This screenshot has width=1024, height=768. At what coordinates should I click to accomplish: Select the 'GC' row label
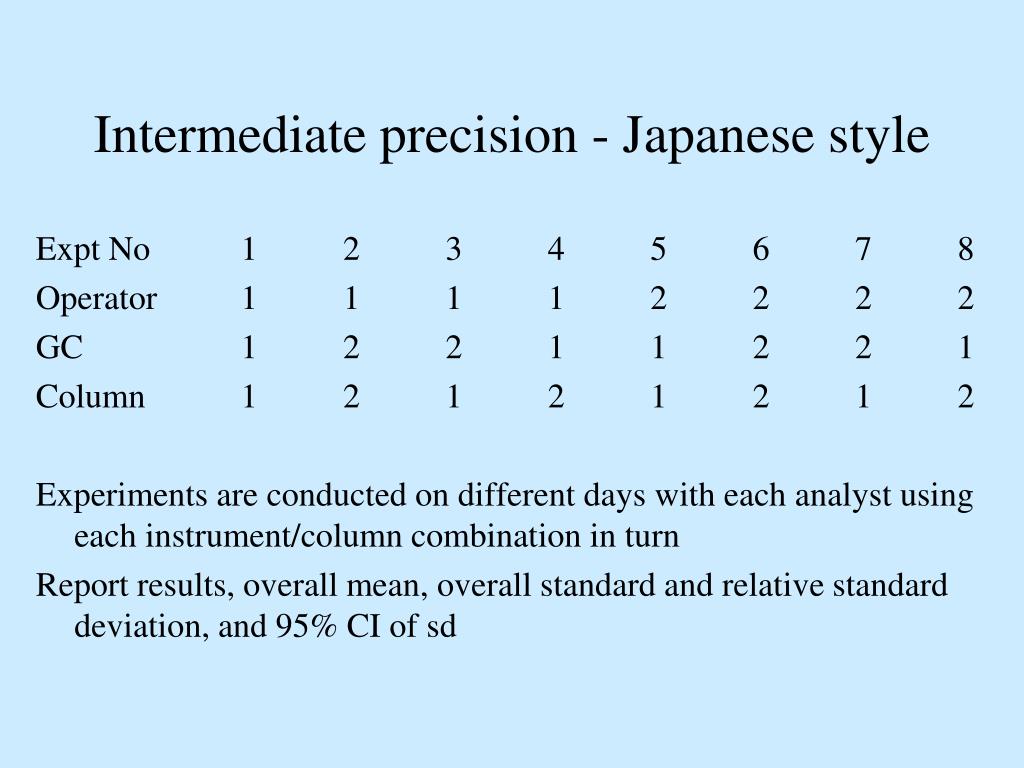(x=59, y=347)
